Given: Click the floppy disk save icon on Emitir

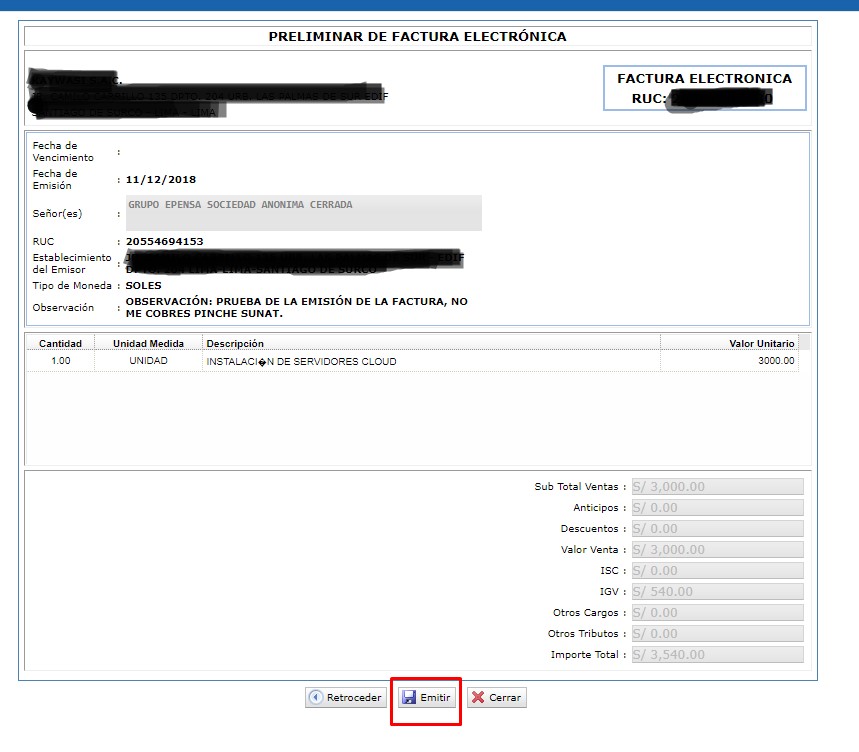Looking at the screenshot, I should tap(409, 697).
